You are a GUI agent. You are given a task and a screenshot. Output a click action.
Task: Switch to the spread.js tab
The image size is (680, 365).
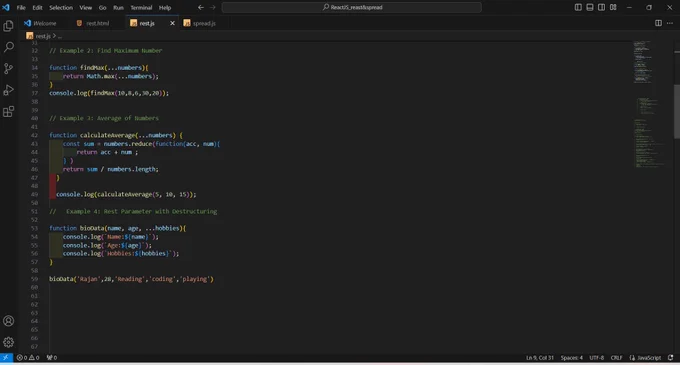click(199, 23)
